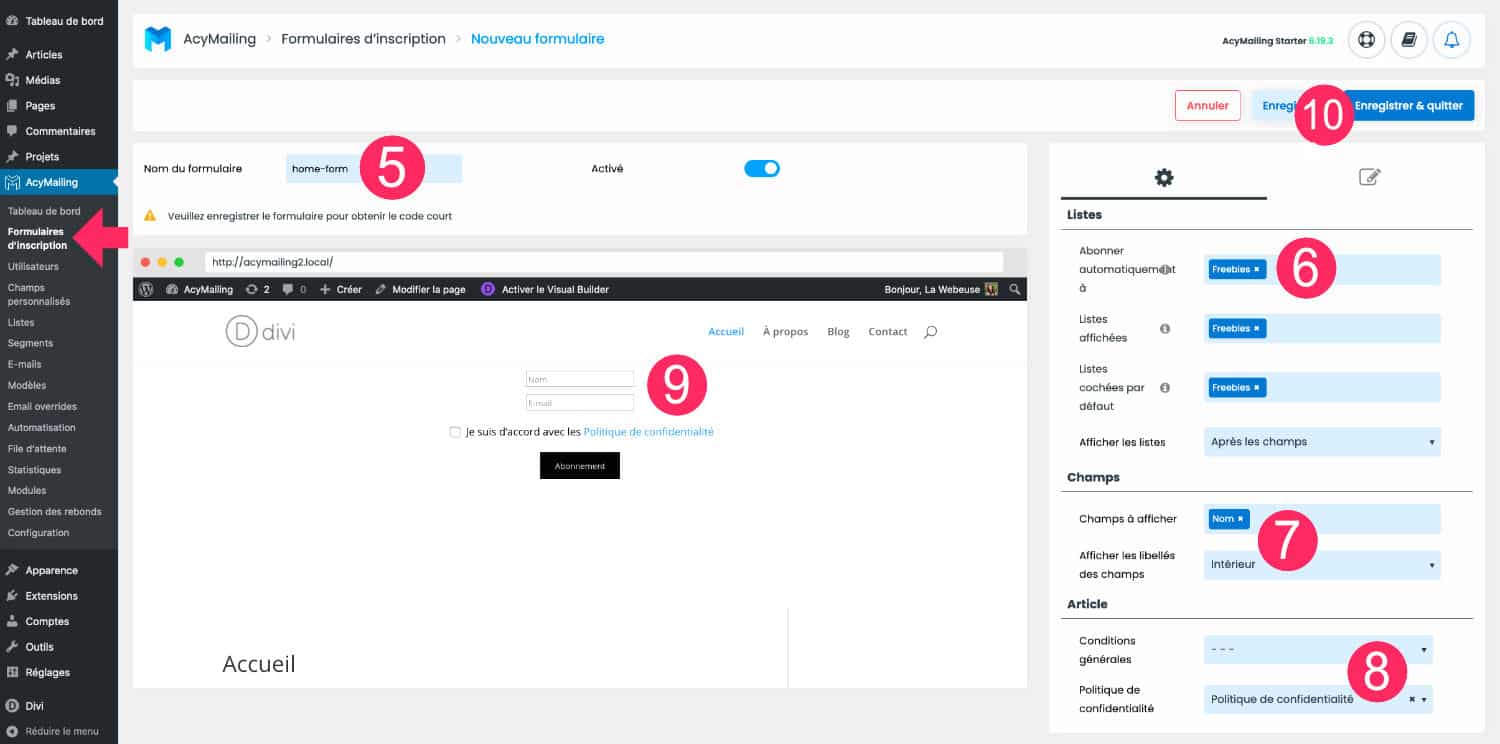Viewport: 1500px width, 744px height.
Task: Check the privacy policy agreement checkbox
Action: click(455, 432)
